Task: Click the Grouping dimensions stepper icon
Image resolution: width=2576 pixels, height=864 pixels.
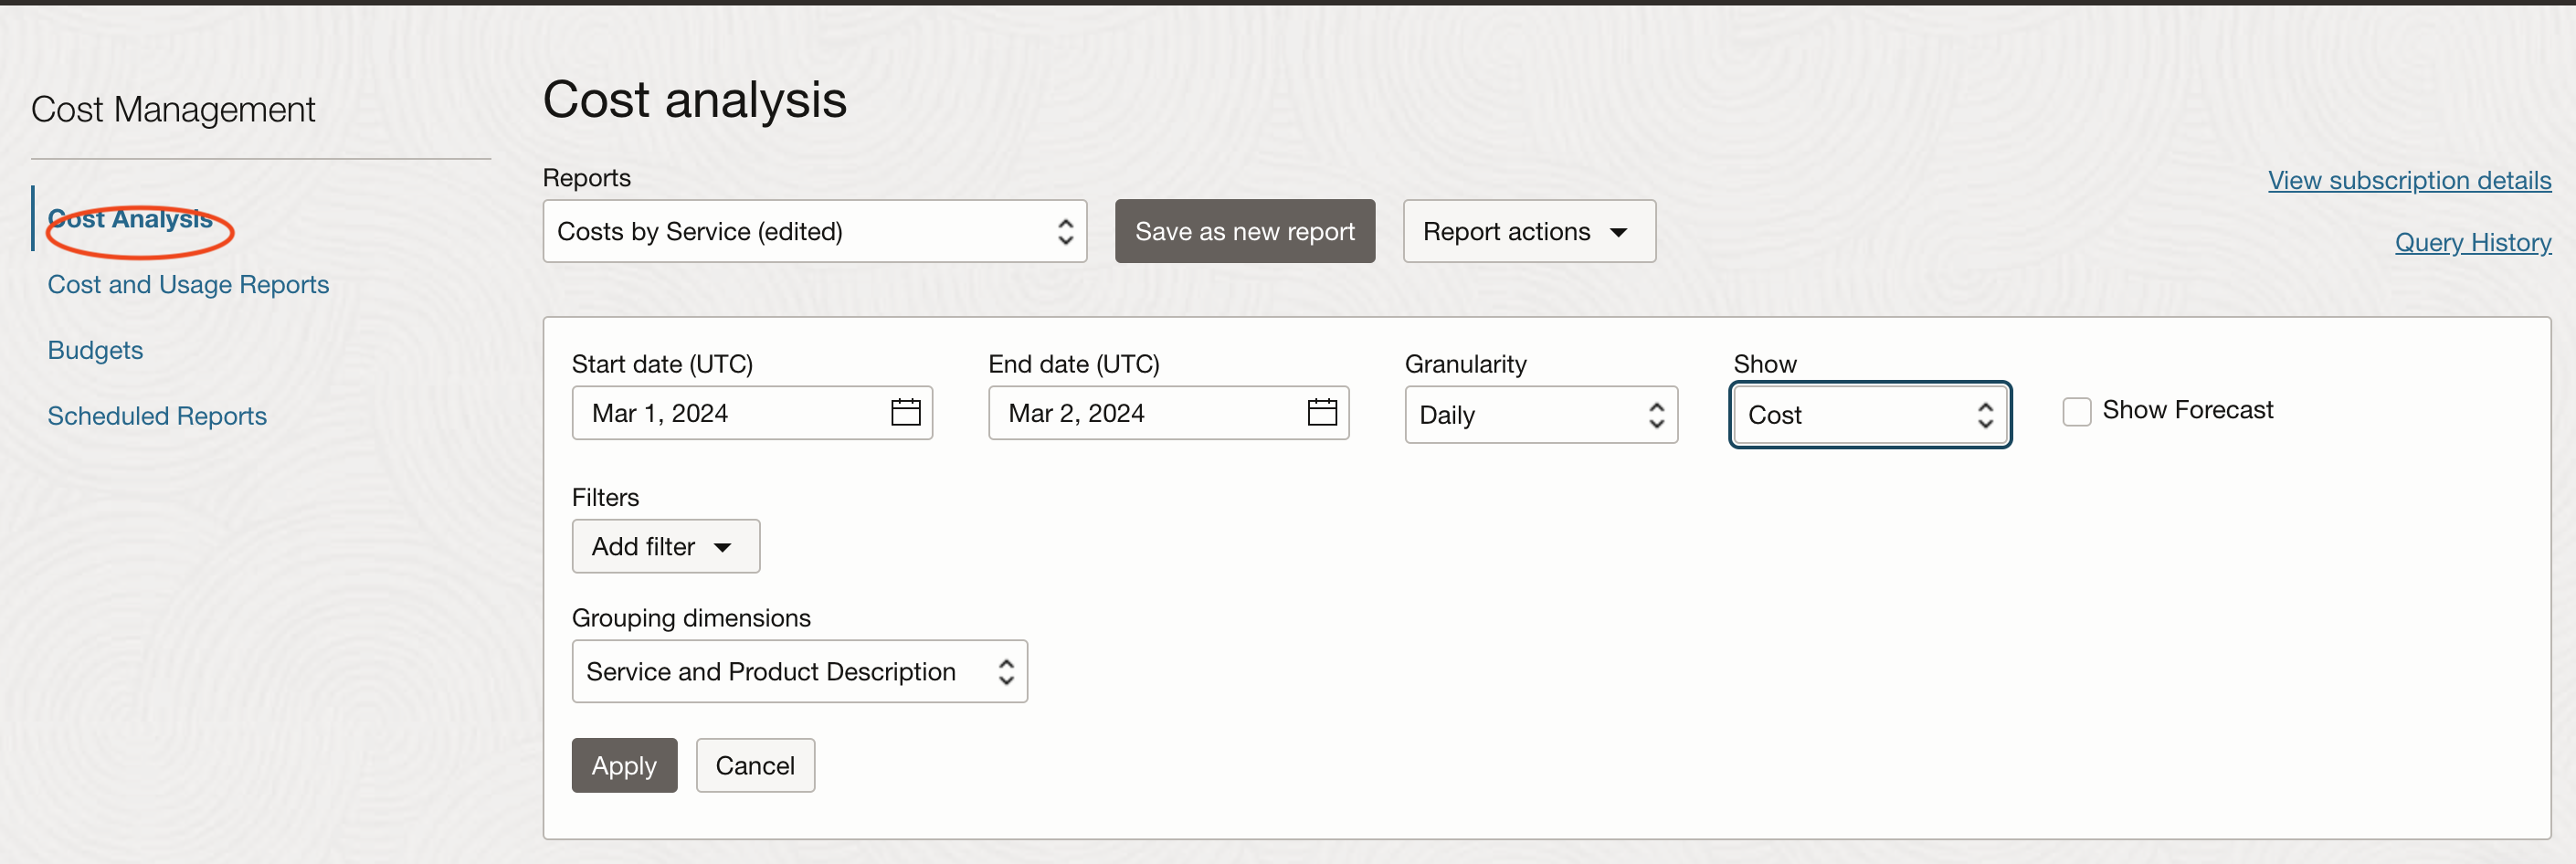Action: click(1006, 671)
